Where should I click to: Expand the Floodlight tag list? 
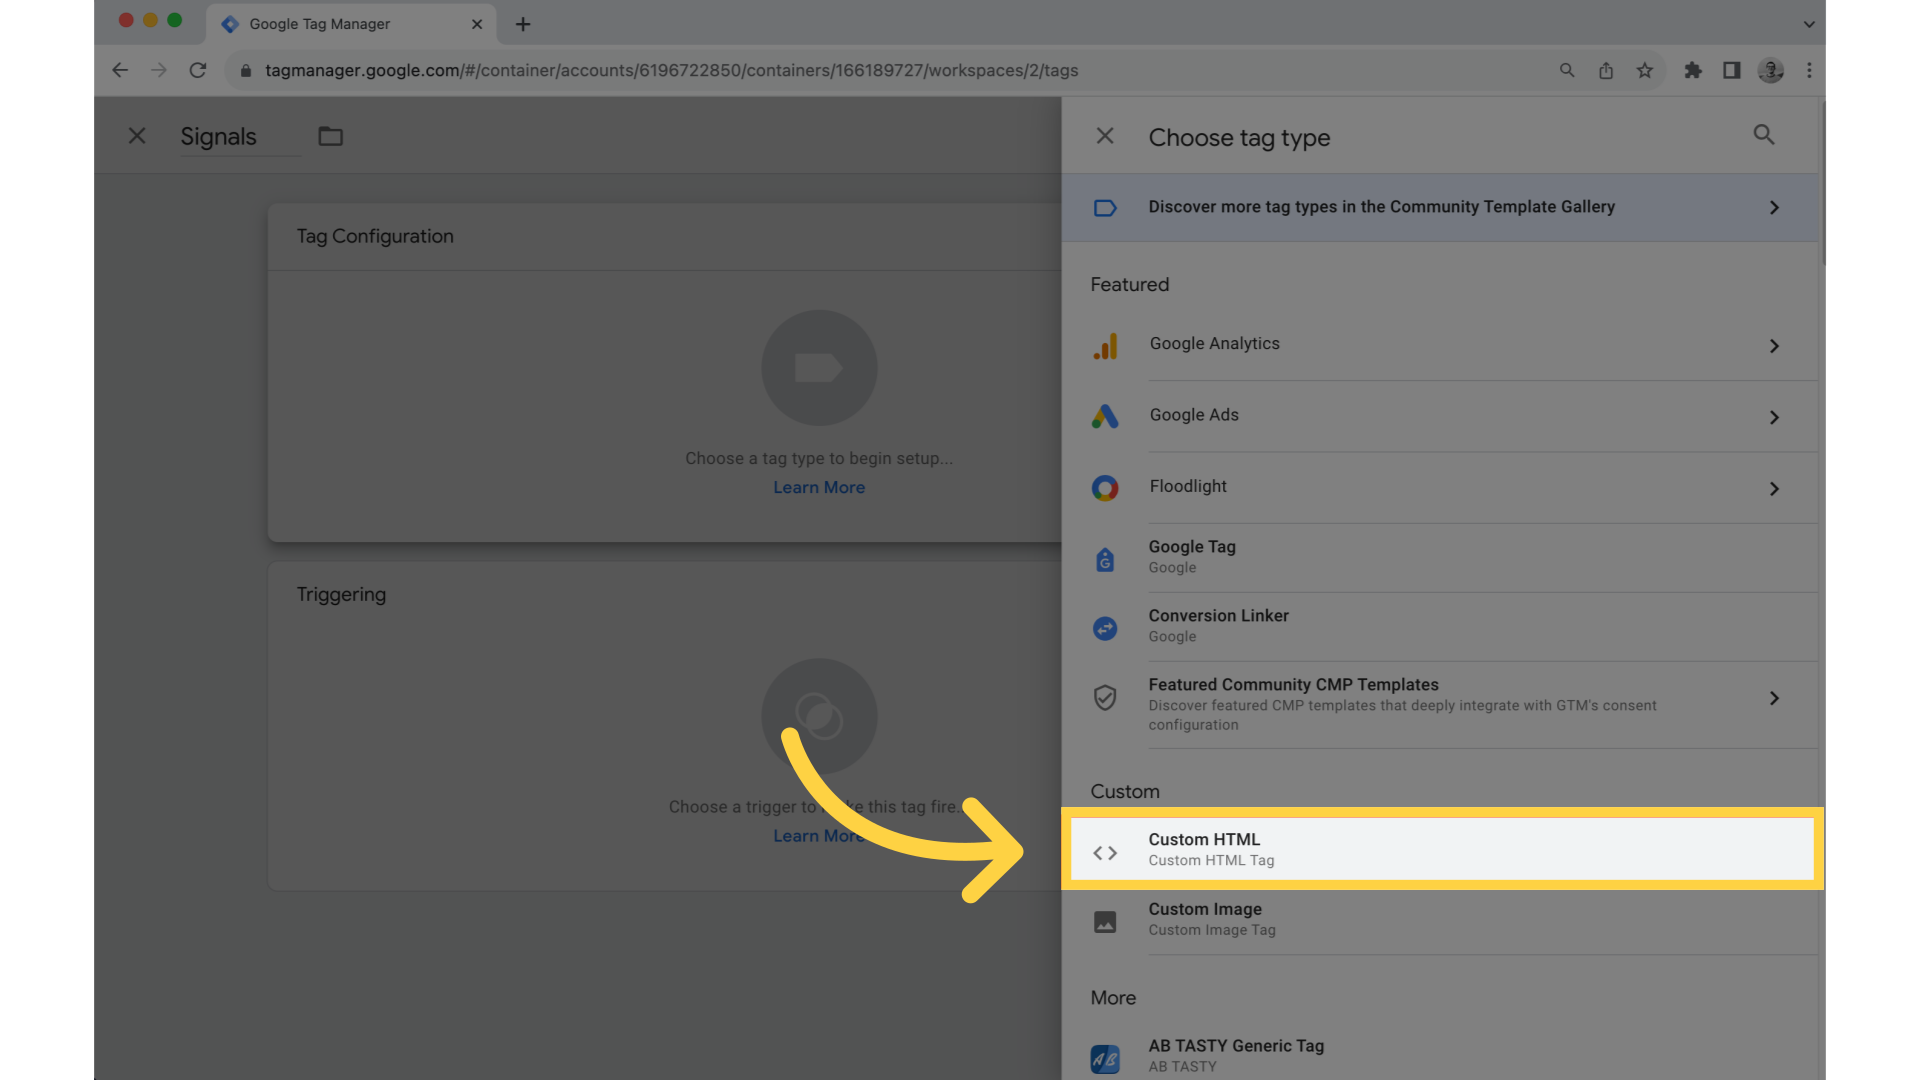coord(1774,489)
